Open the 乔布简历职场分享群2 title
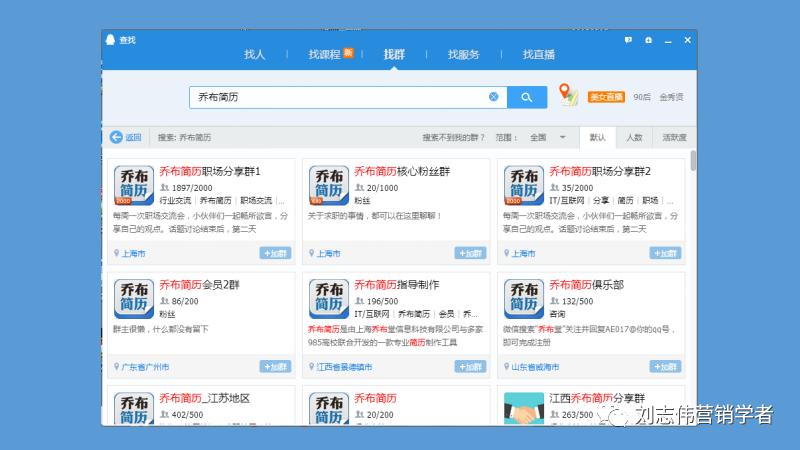Screen dimensions: 800x450 point(600,171)
